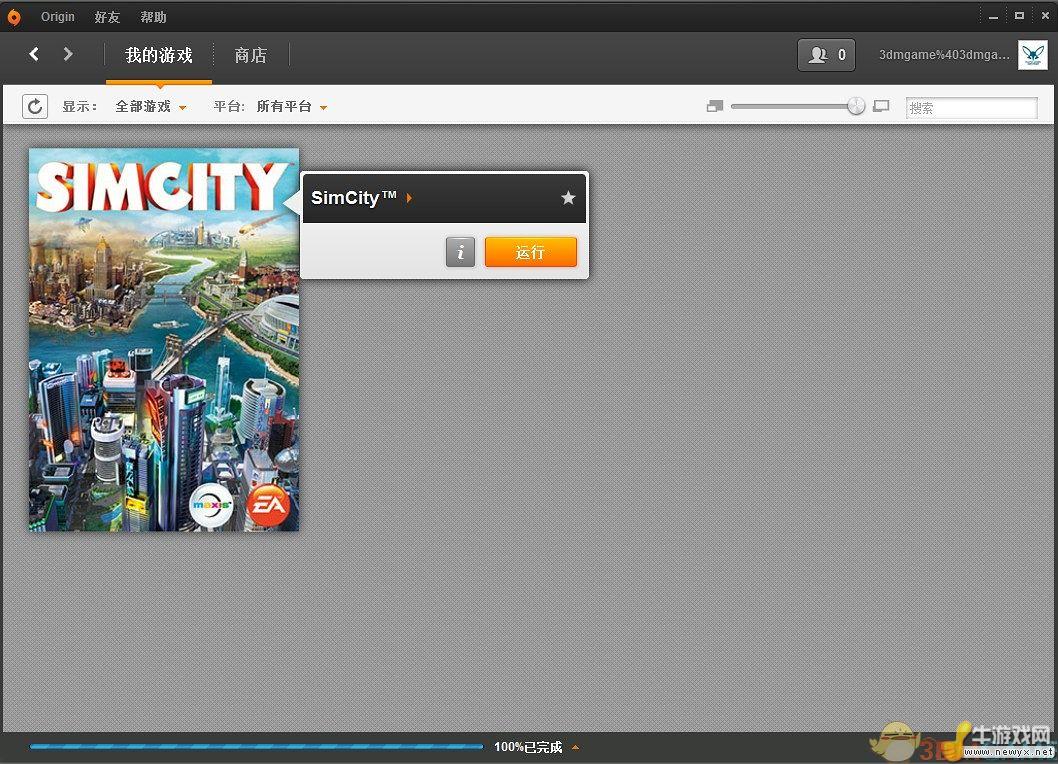This screenshot has width=1058, height=764.
Task: Favorite SimCity with the star icon
Action: (x=568, y=198)
